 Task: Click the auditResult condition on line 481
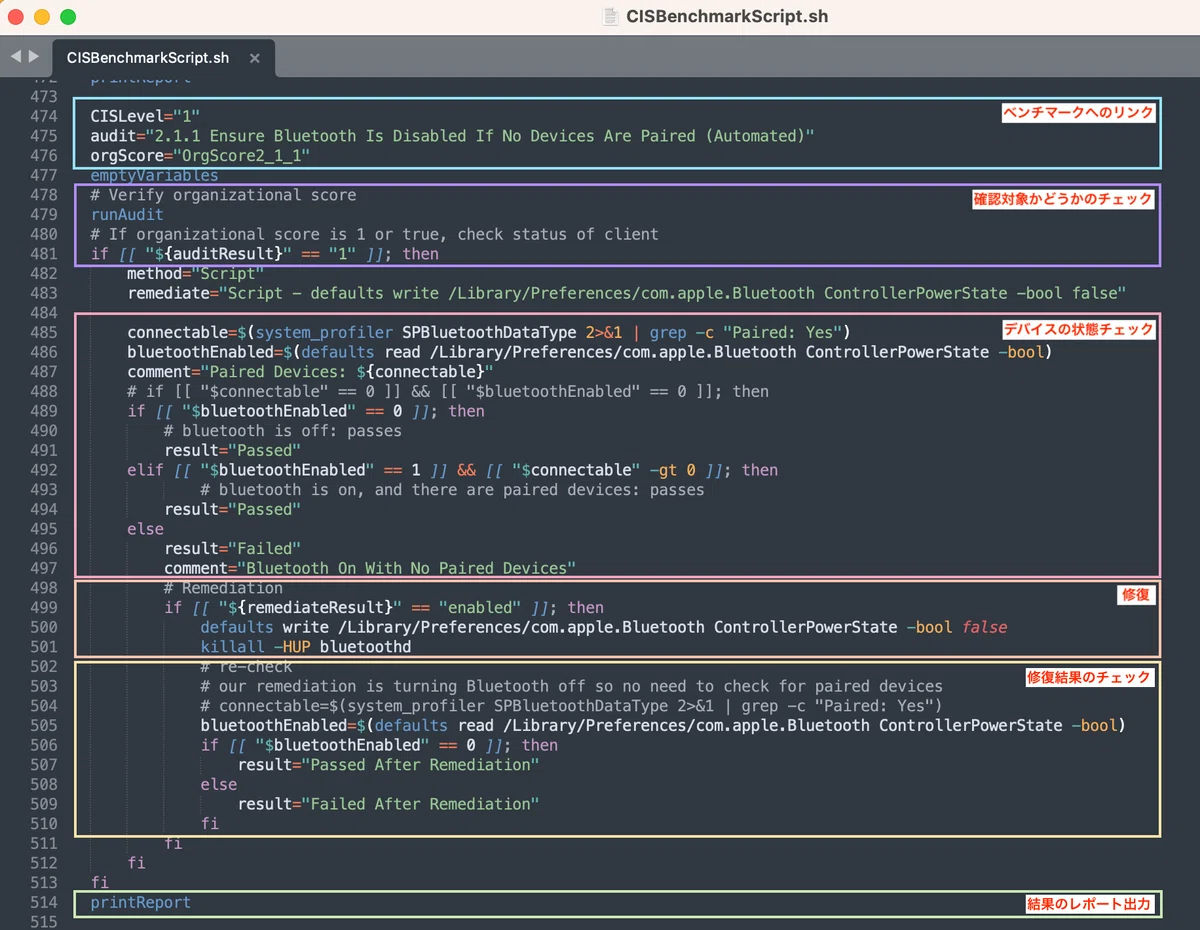click(264, 254)
